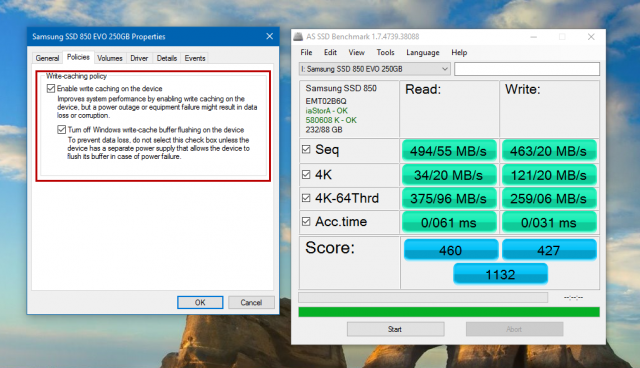640x368 pixels.
Task: Click the disabled Abort button
Action: [514, 329]
